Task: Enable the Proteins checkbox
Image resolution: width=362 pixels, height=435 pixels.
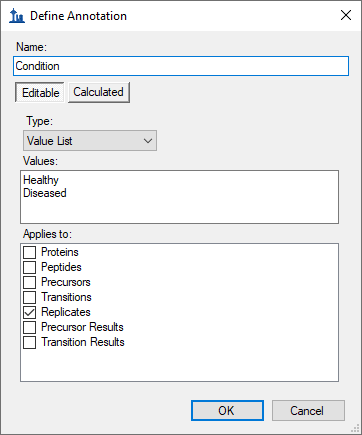Action: click(29, 252)
